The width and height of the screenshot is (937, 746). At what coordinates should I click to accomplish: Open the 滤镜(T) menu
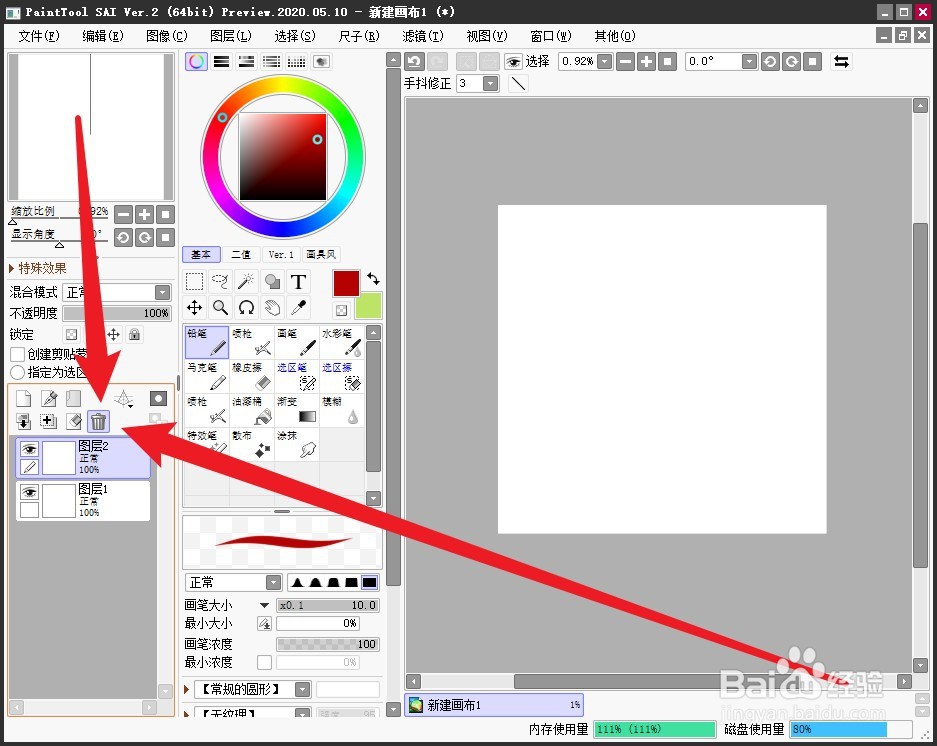pos(423,36)
